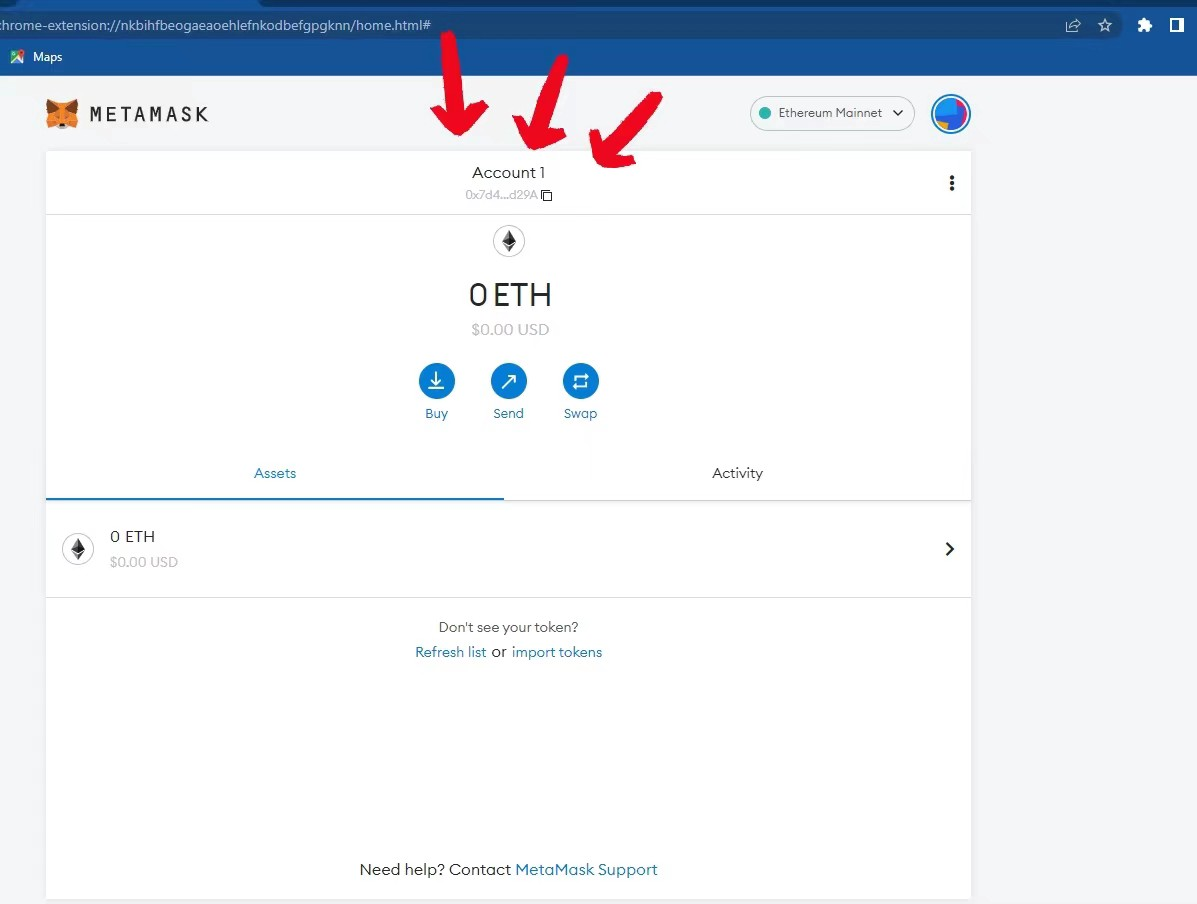1197x904 pixels.
Task: Click the Swap icon button
Action: [580, 381]
